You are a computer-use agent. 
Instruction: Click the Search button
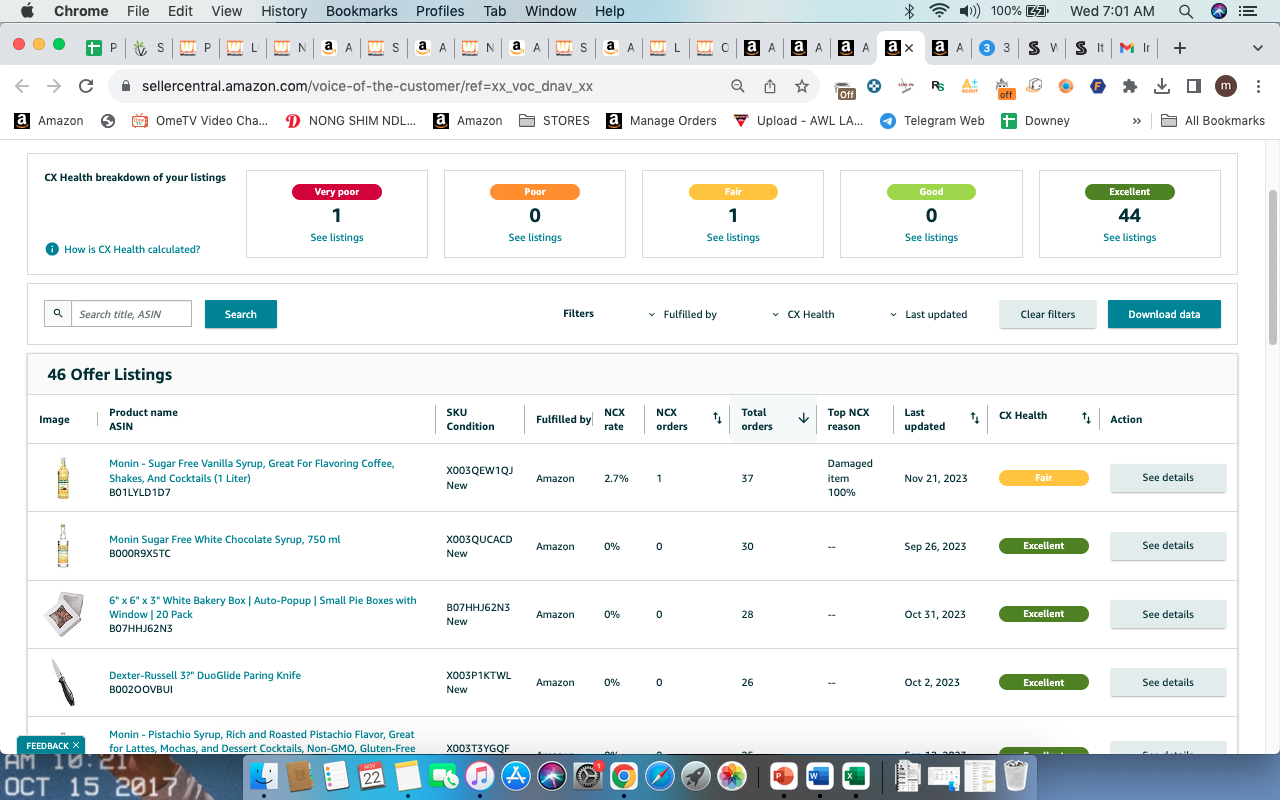coord(241,314)
